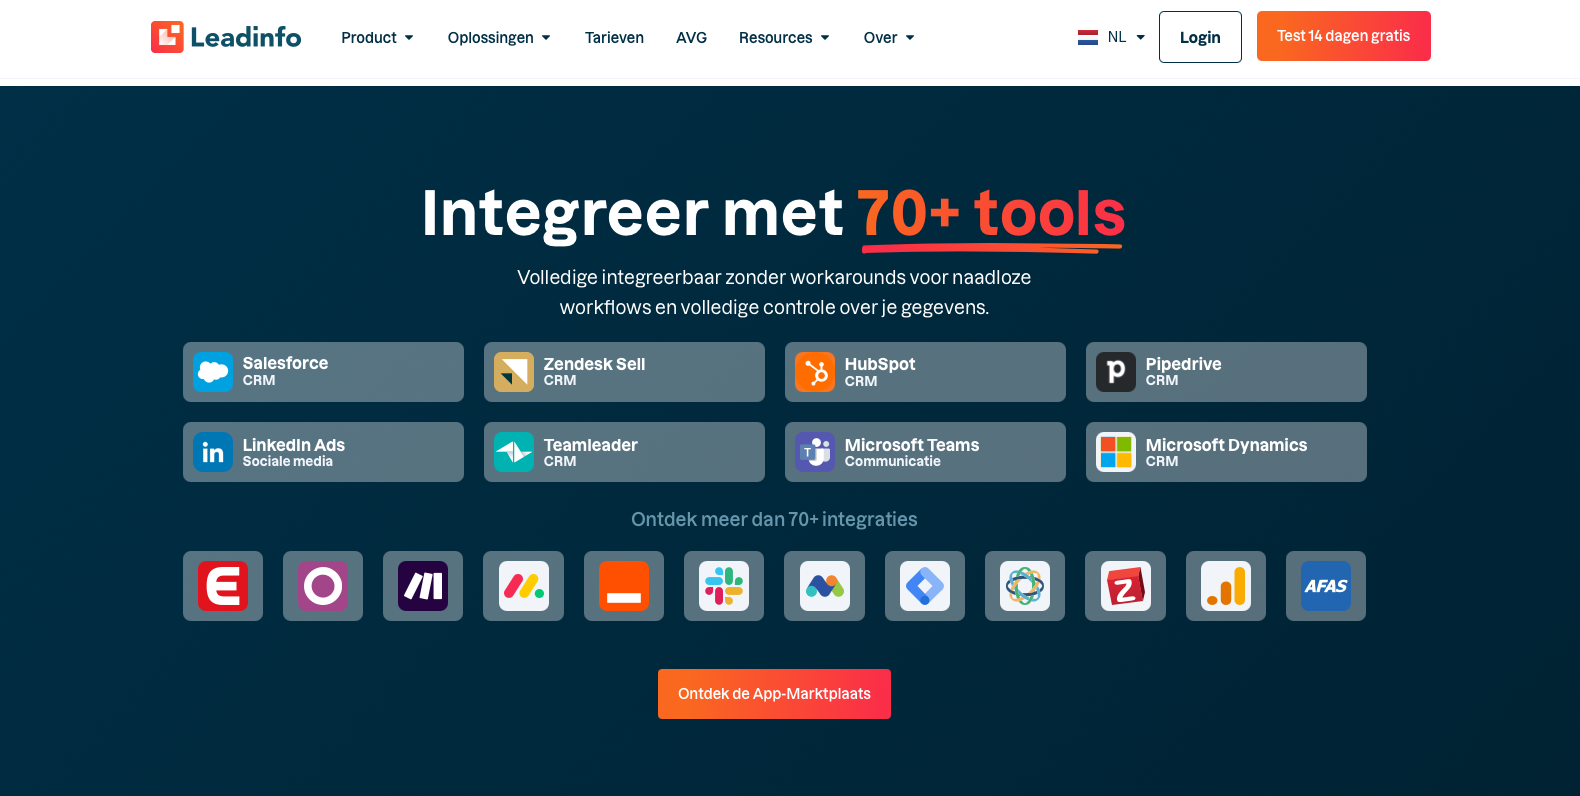Choose the Pipedrive CRM integration card

pyautogui.click(x=1226, y=372)
